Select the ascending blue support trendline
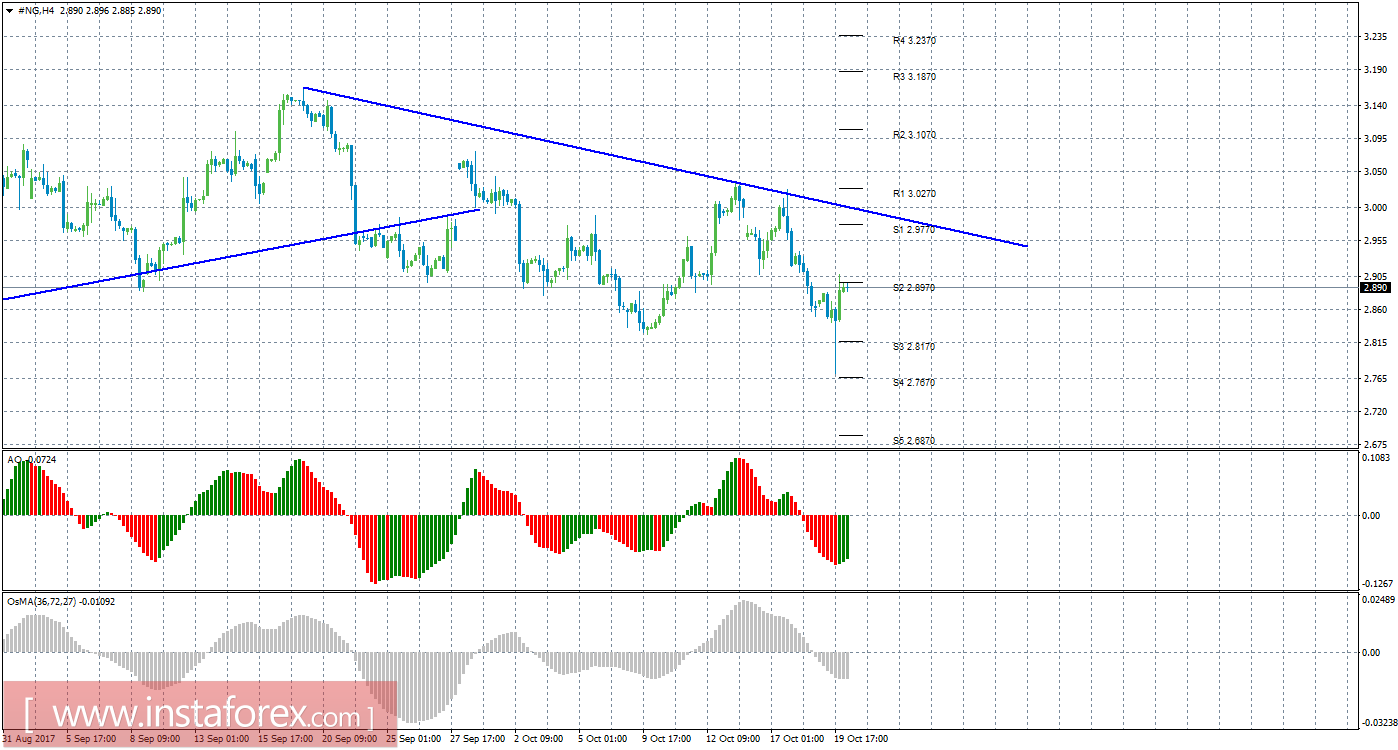 click(241, 253)
